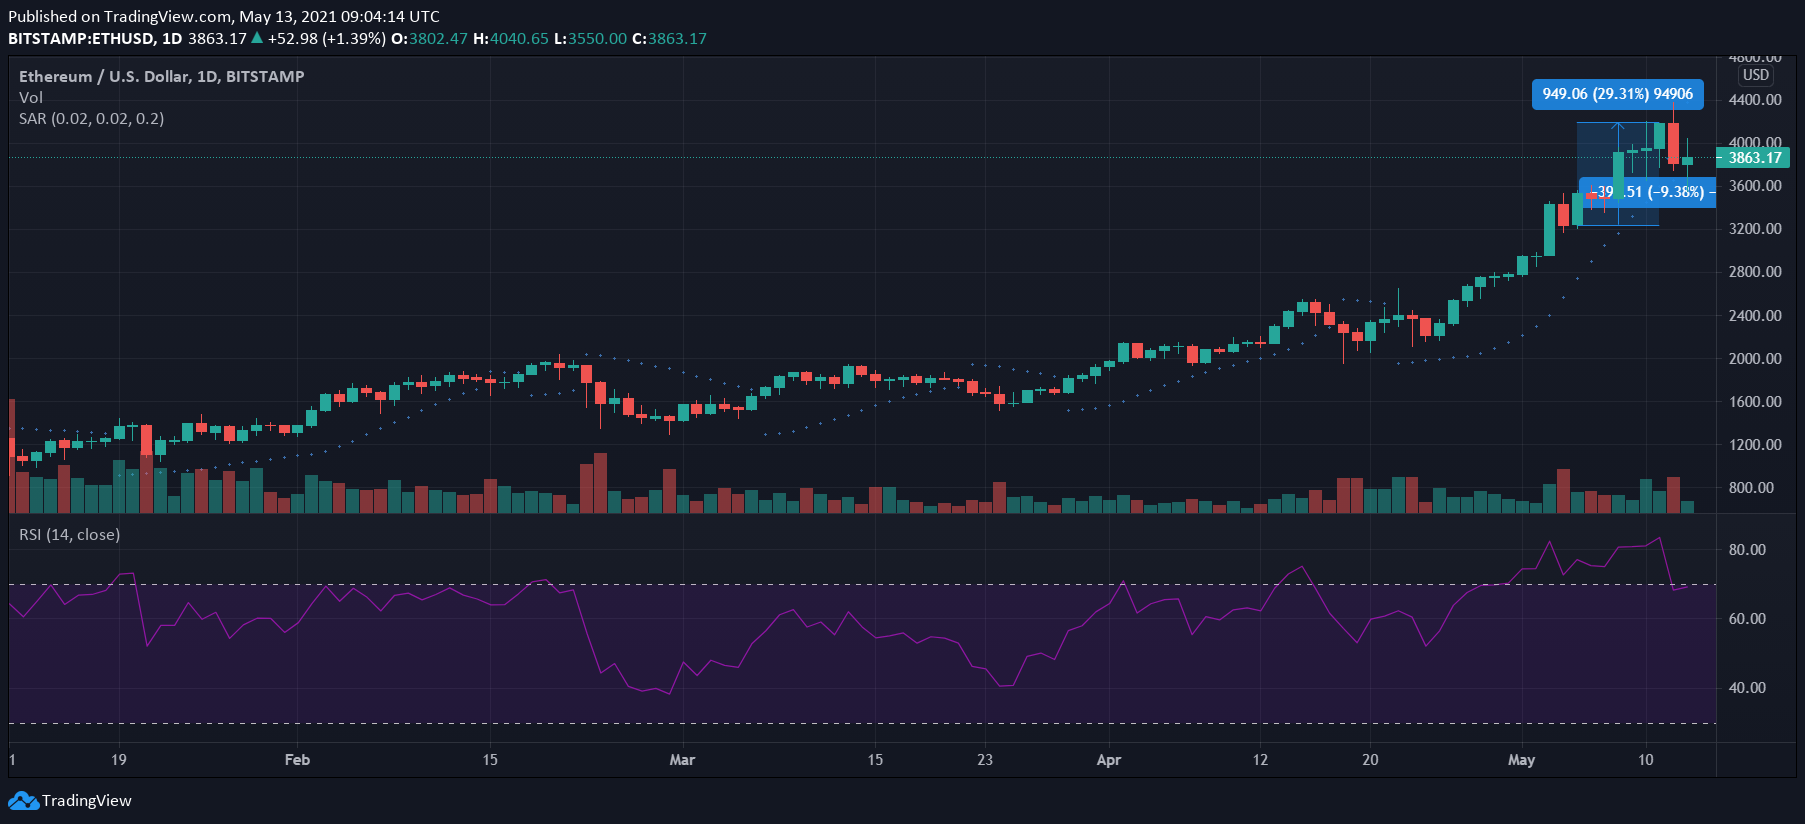This screenshot has height=824, width=1805.
Task: Click the Apr date label on time axis
Action: pos(1109,760)
